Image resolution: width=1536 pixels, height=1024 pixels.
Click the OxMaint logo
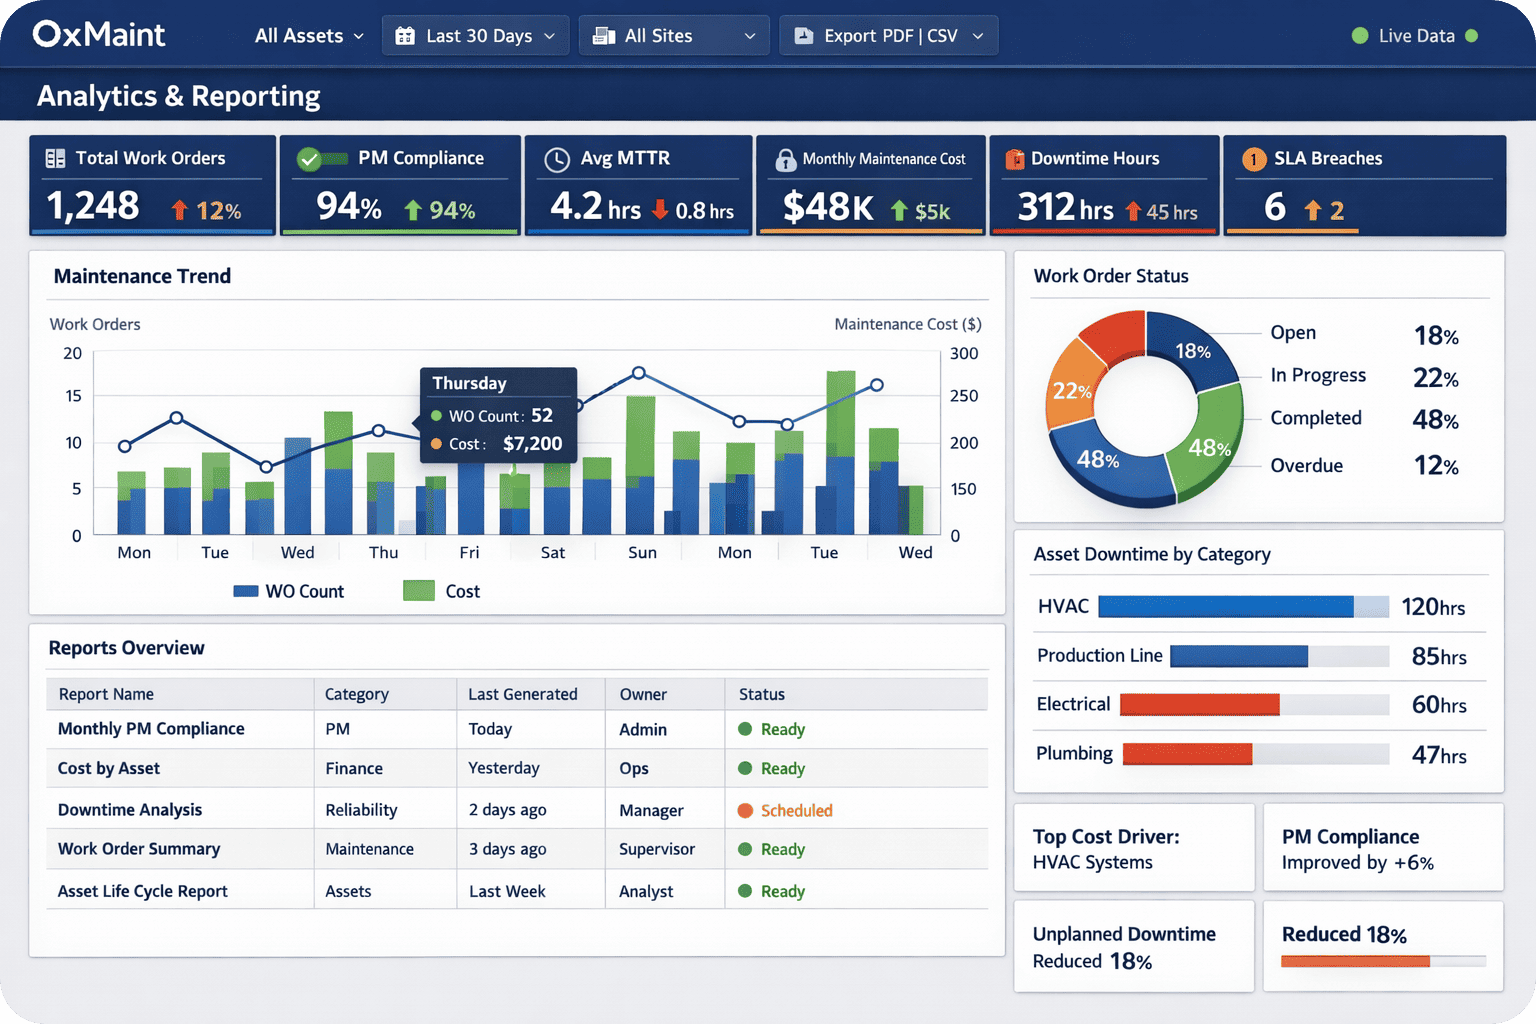(99, 33)
